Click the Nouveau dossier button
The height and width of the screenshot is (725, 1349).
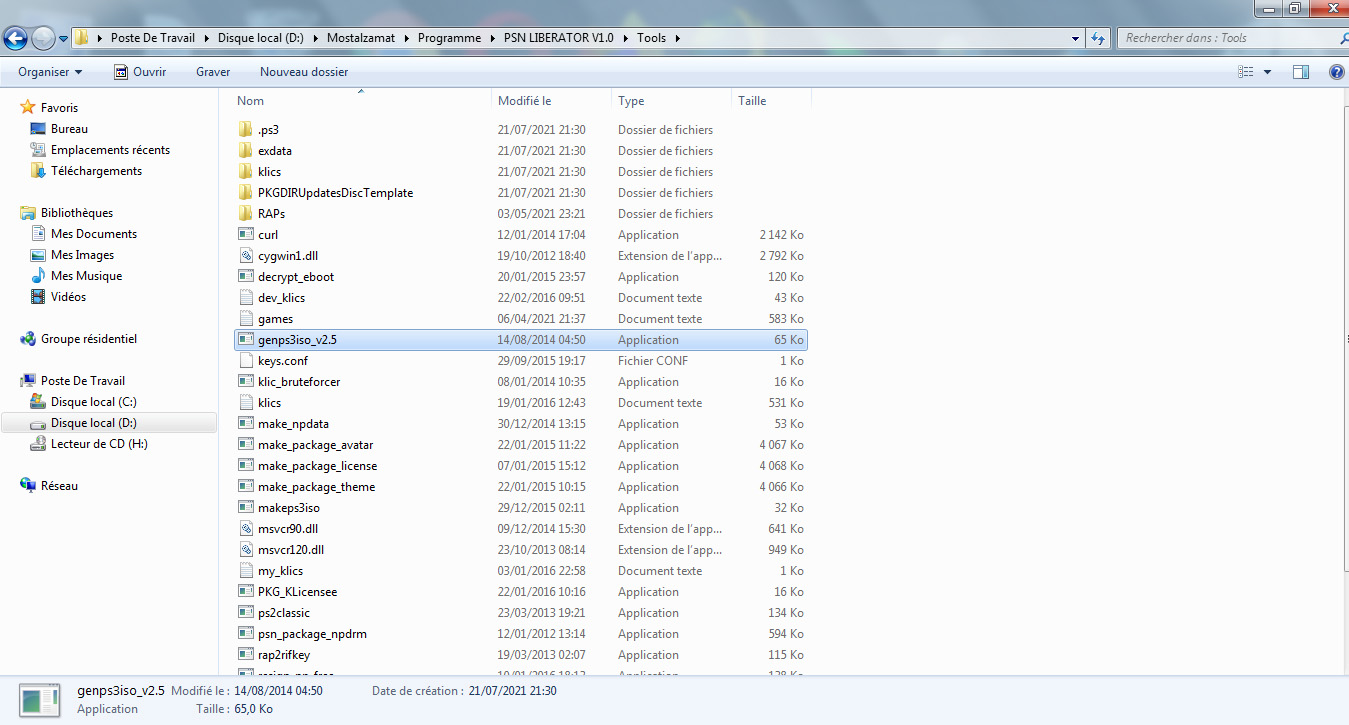(x=304, y=72)
